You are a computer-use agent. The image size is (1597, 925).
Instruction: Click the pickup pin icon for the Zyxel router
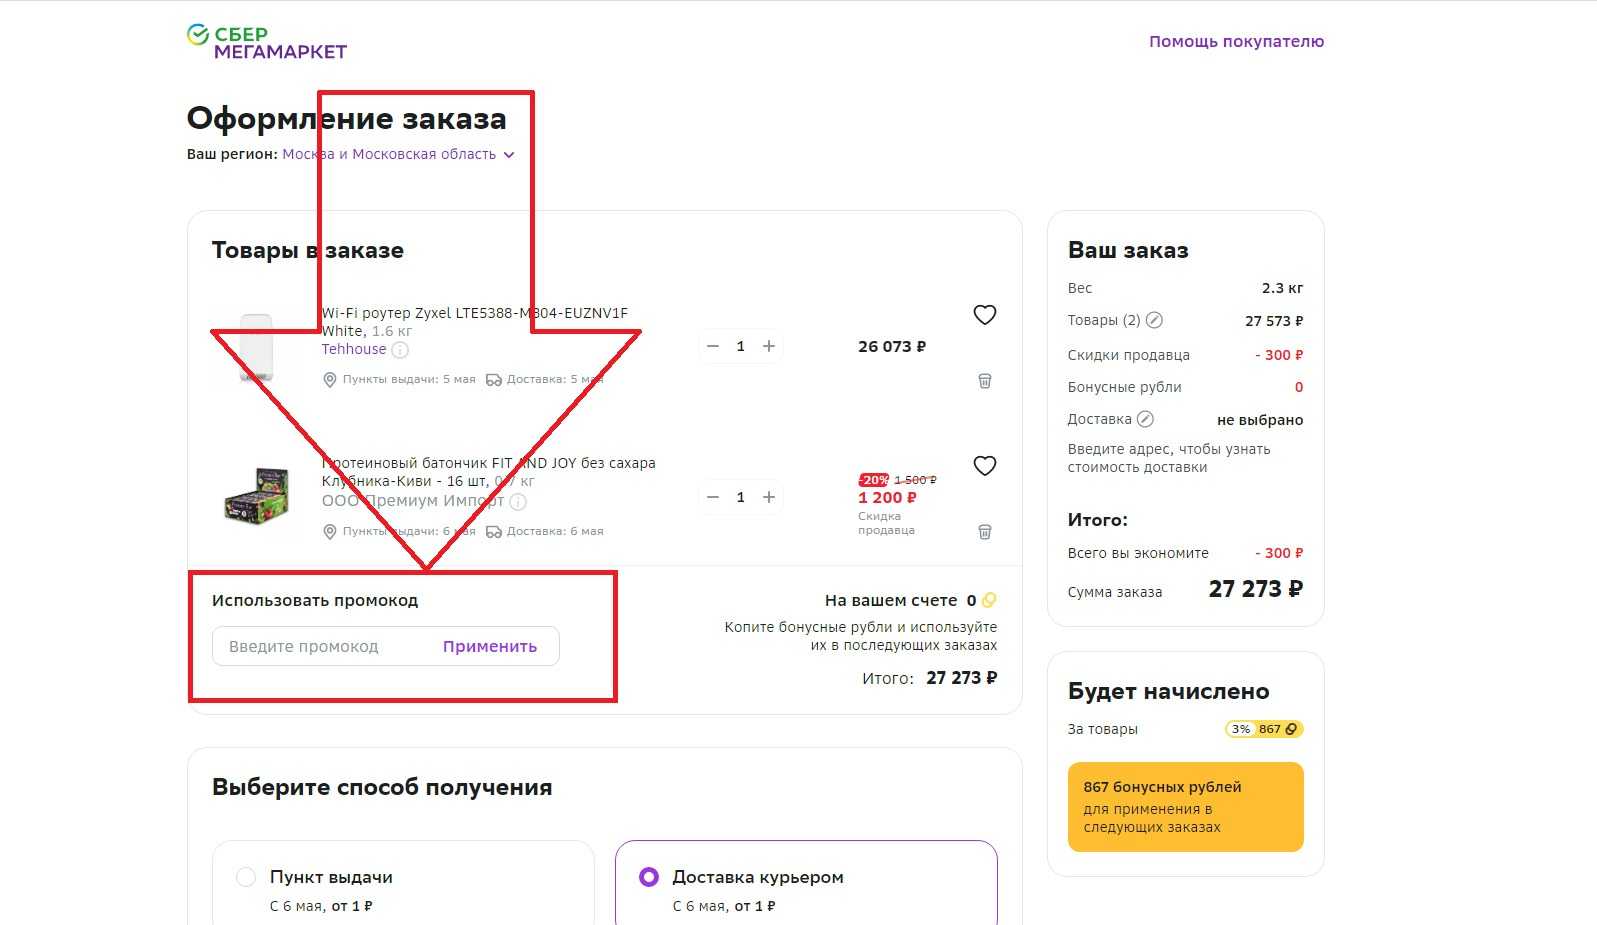[x=330, y=380]
